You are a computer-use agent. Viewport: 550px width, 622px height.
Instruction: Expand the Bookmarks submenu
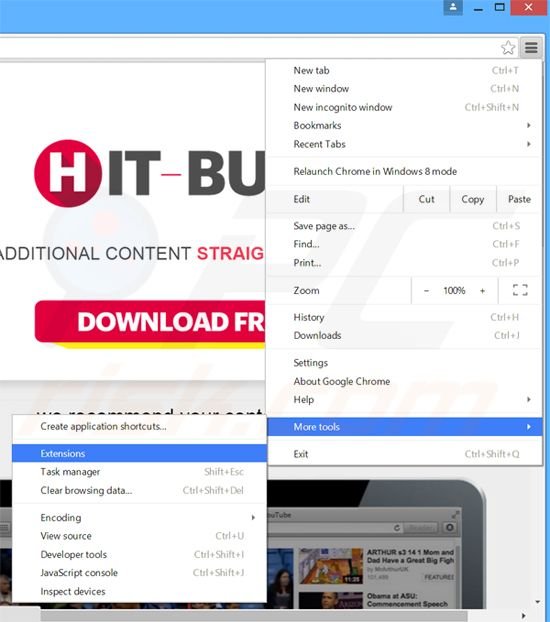(405, 126)
